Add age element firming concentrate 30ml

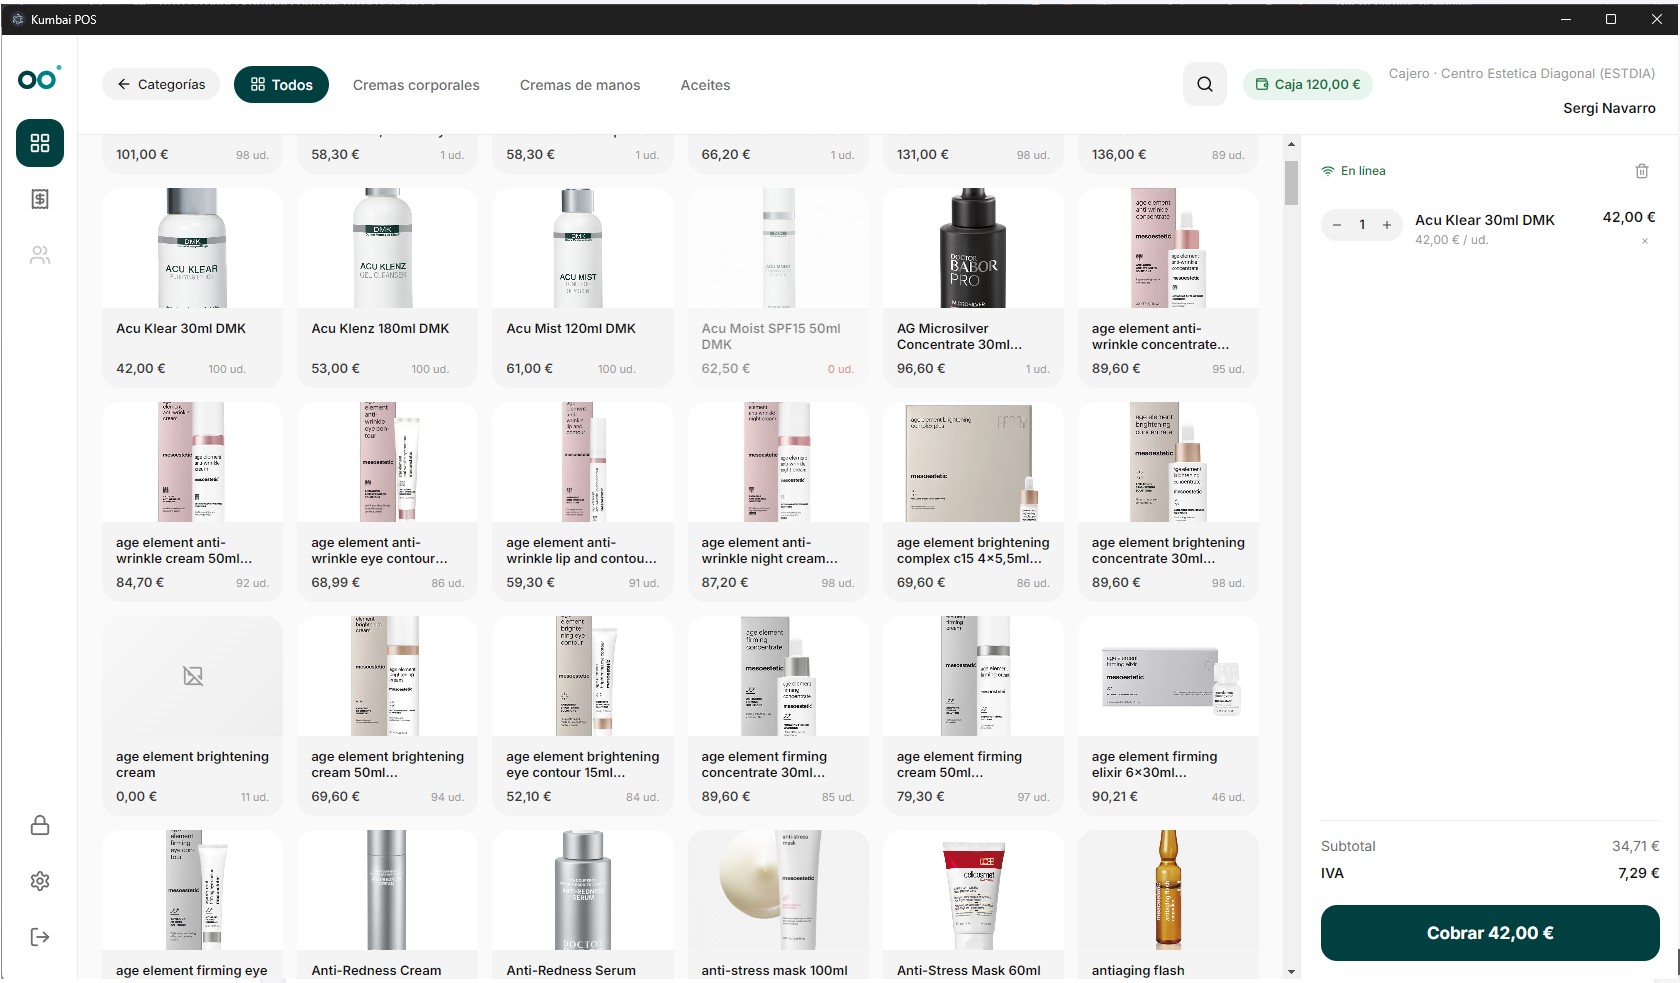[x=778, y=715]
